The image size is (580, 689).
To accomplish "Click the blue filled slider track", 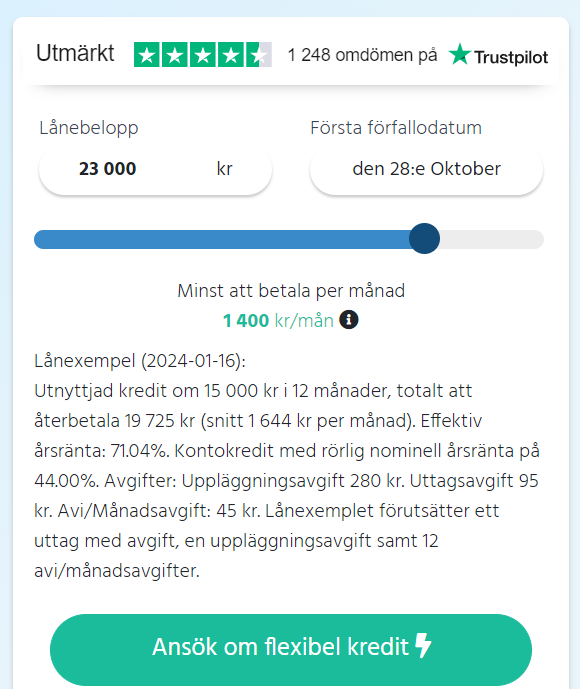I will click(222, 239).
